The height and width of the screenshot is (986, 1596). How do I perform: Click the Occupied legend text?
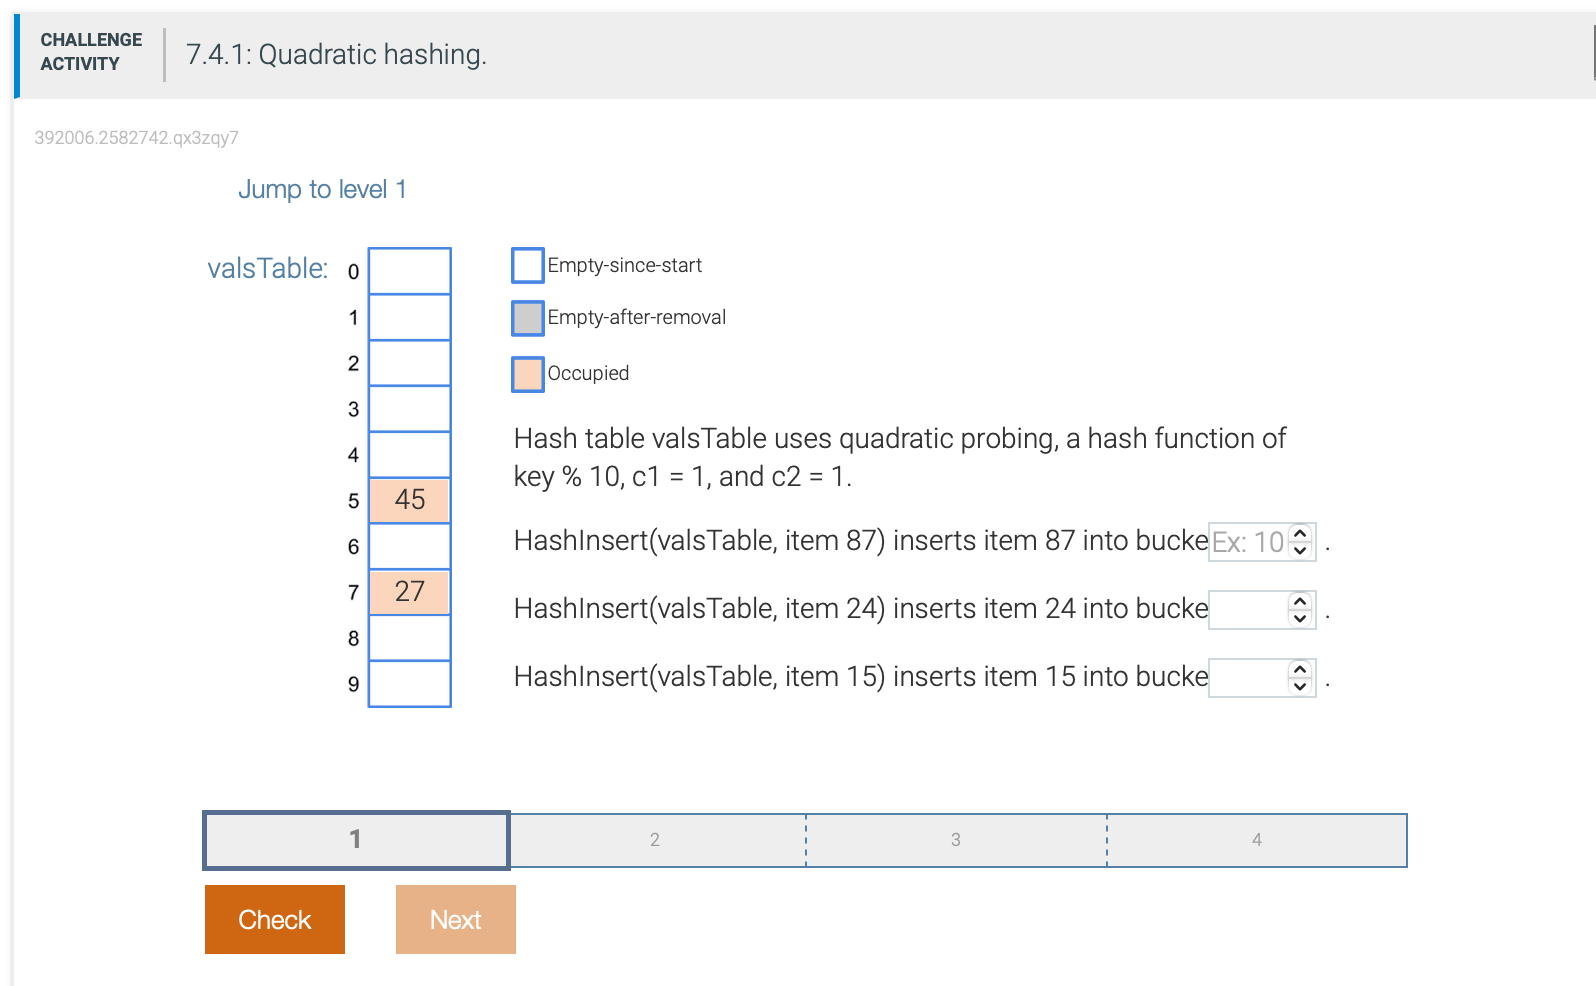[x=588, y=373]
